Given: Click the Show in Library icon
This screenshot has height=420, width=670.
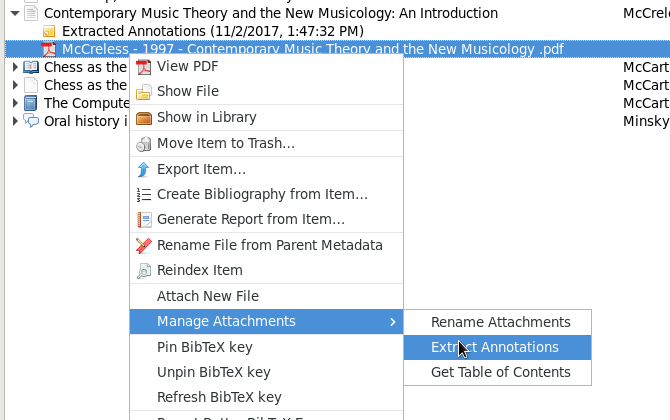Looking at the screenshot, I should [143, 118].
